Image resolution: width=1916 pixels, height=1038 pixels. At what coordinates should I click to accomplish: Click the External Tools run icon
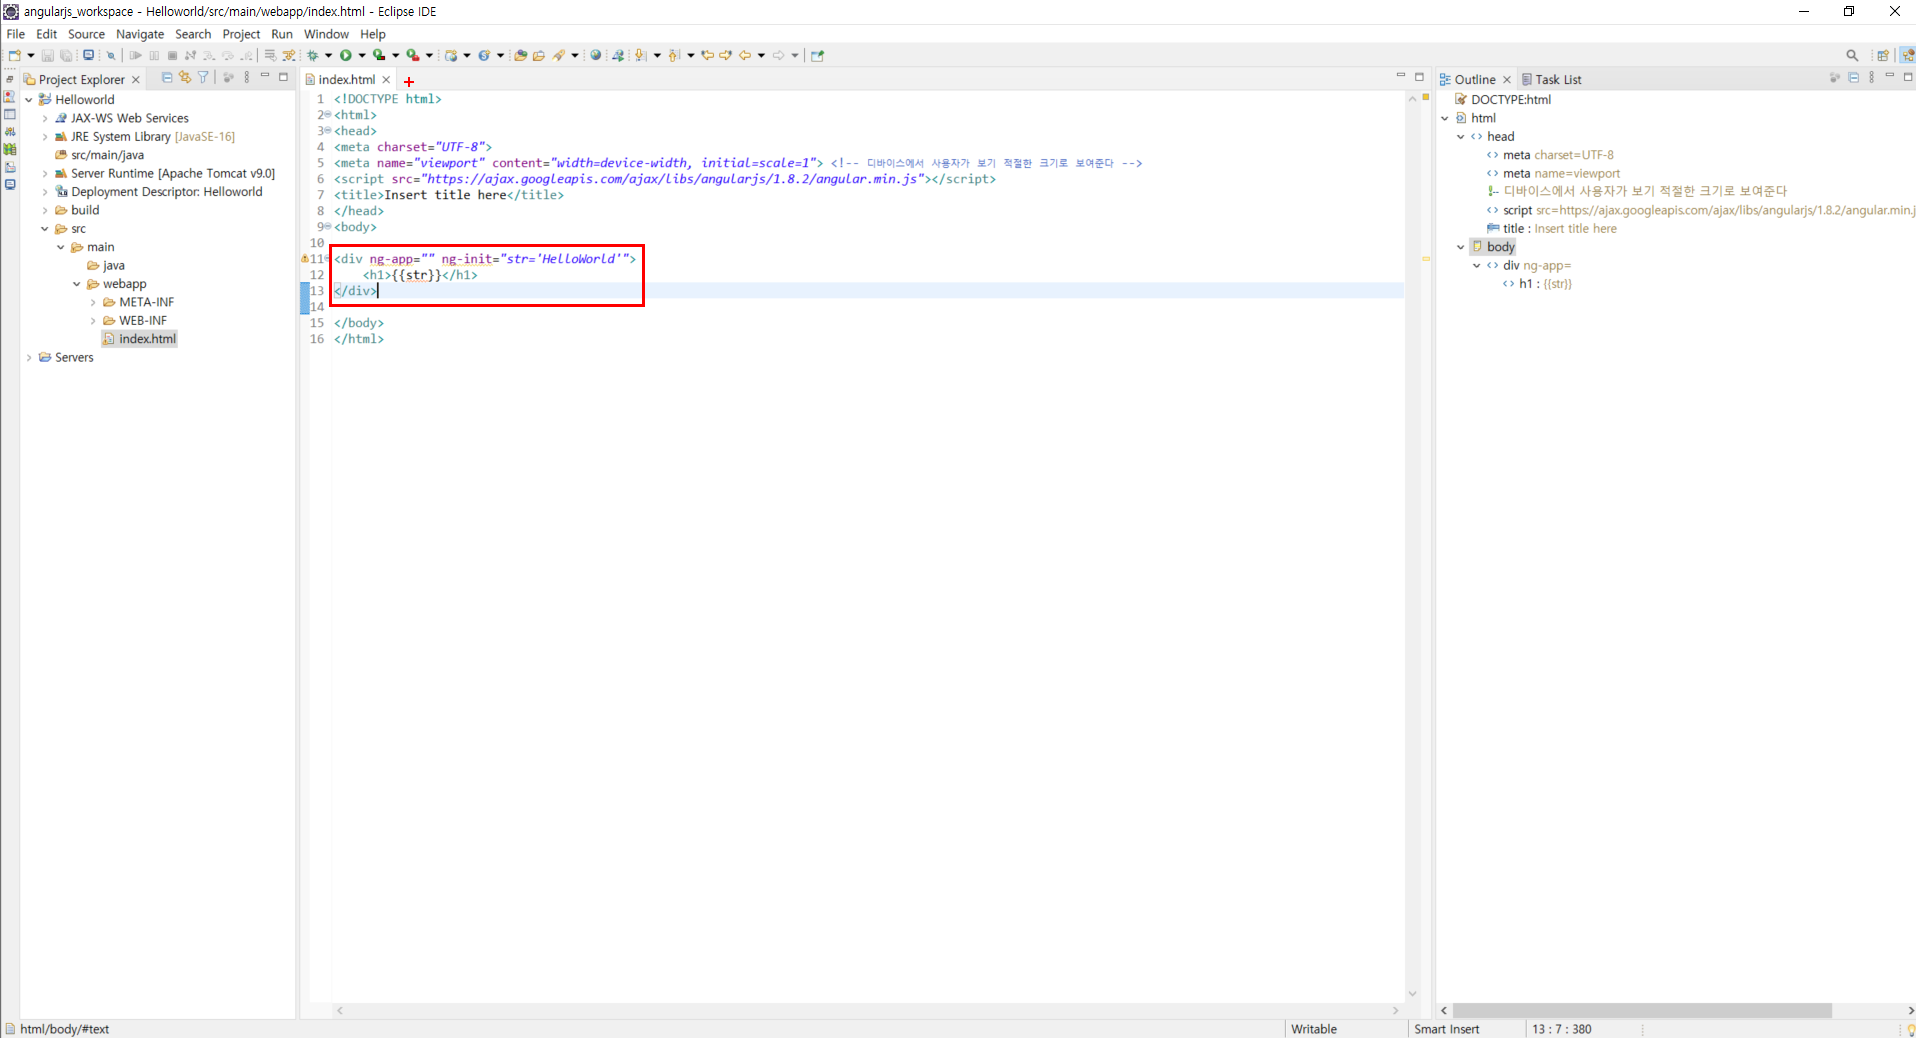point(413,56)
